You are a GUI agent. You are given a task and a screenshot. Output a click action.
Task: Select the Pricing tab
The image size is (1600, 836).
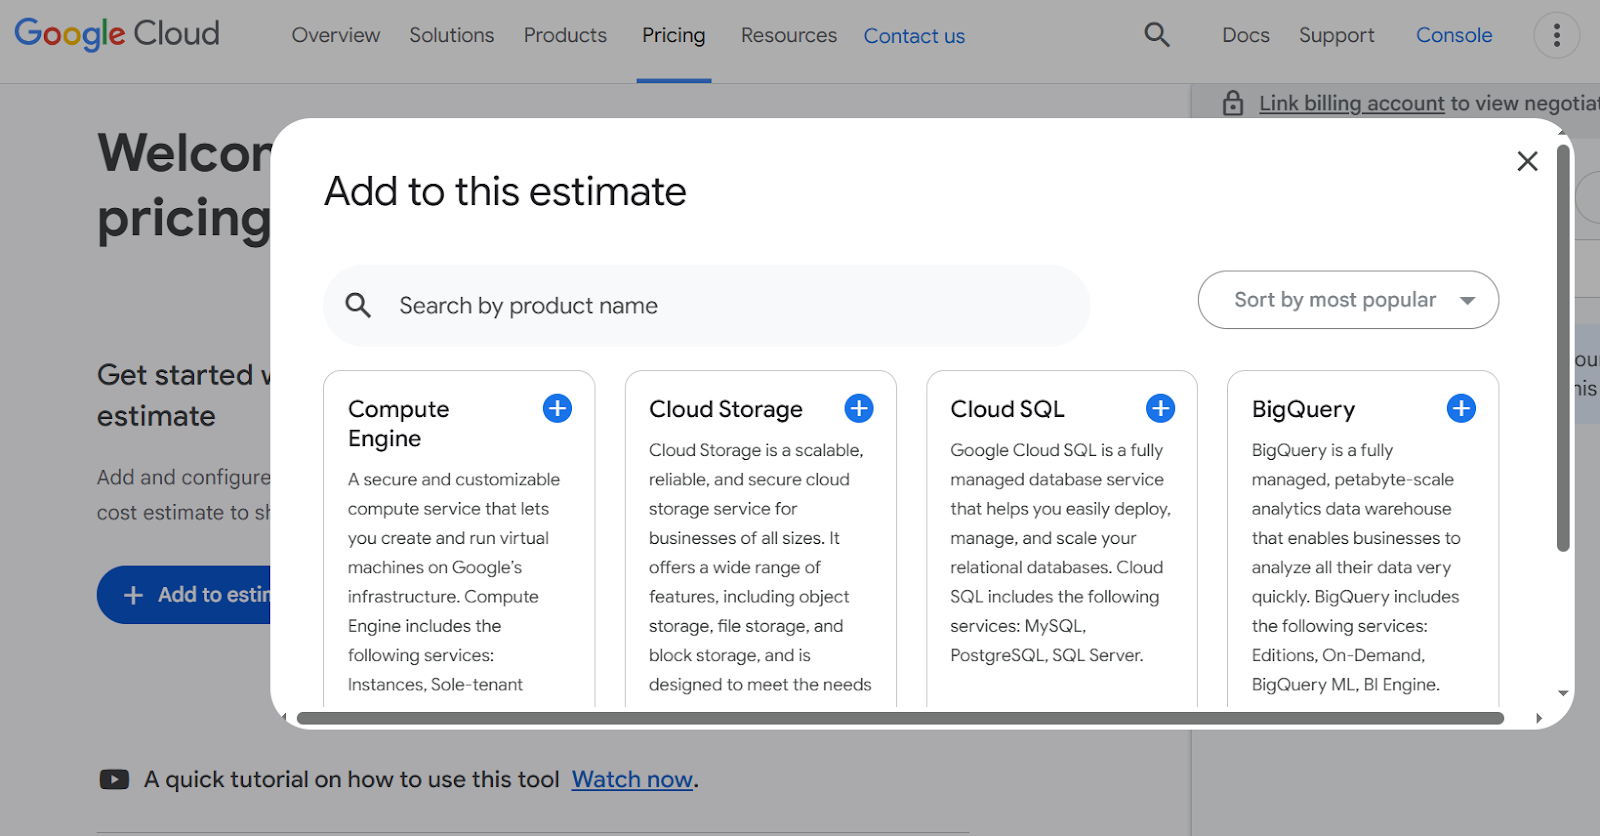(x=674, y=35)
